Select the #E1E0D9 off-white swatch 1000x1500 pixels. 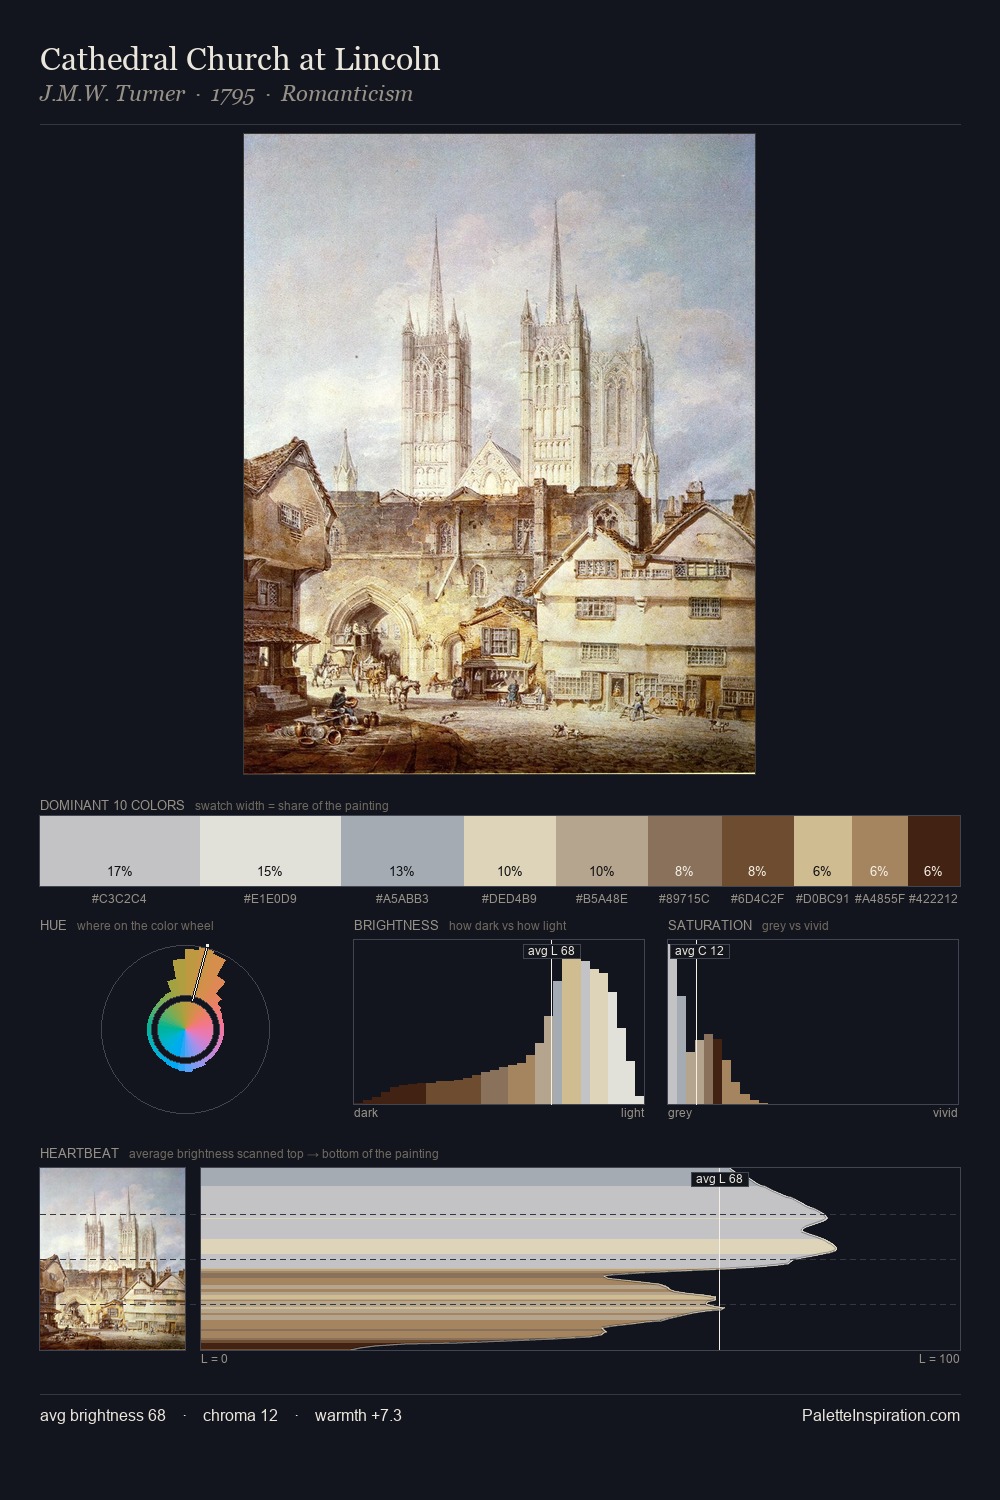coord(270,851)
